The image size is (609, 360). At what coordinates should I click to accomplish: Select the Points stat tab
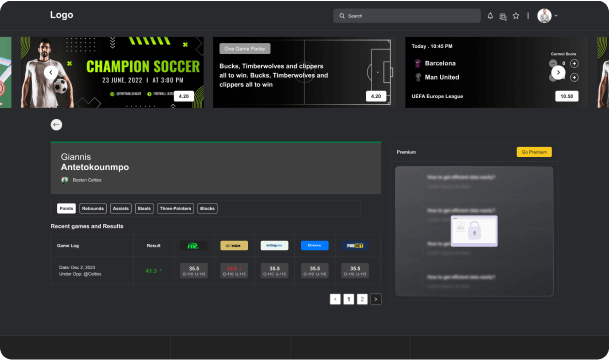coord(66,209)
